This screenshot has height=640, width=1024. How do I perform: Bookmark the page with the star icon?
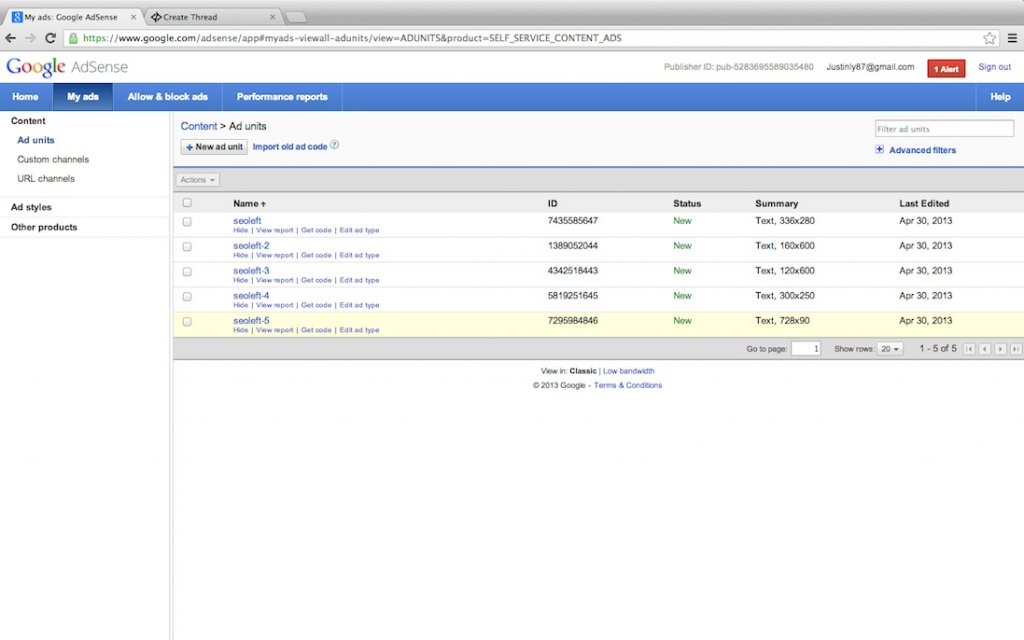click(x=989, y=38)
